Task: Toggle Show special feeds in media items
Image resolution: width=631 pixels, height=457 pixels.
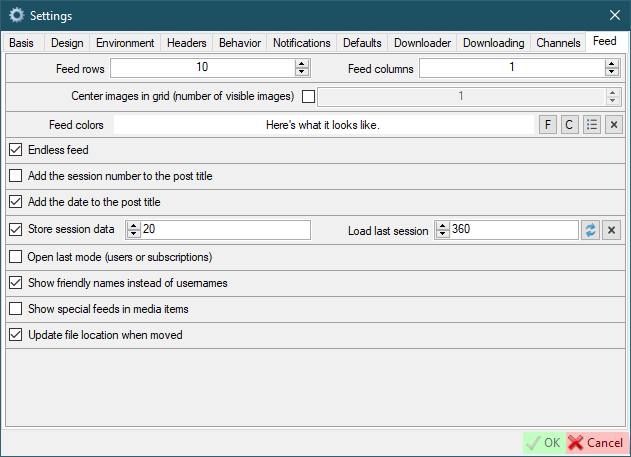Action: tap(15, 309)
